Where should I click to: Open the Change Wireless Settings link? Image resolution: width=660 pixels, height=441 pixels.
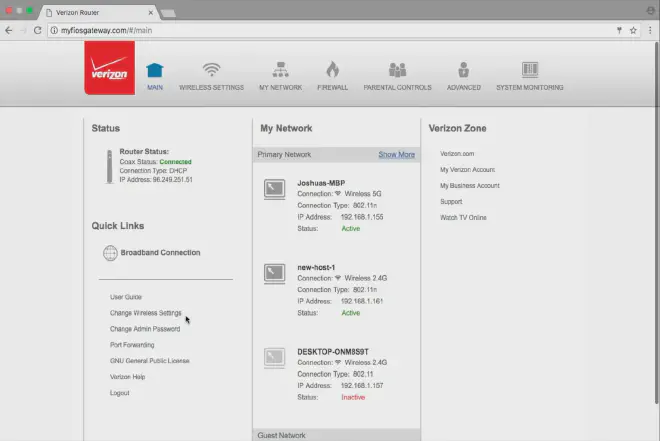coord(146,313)
